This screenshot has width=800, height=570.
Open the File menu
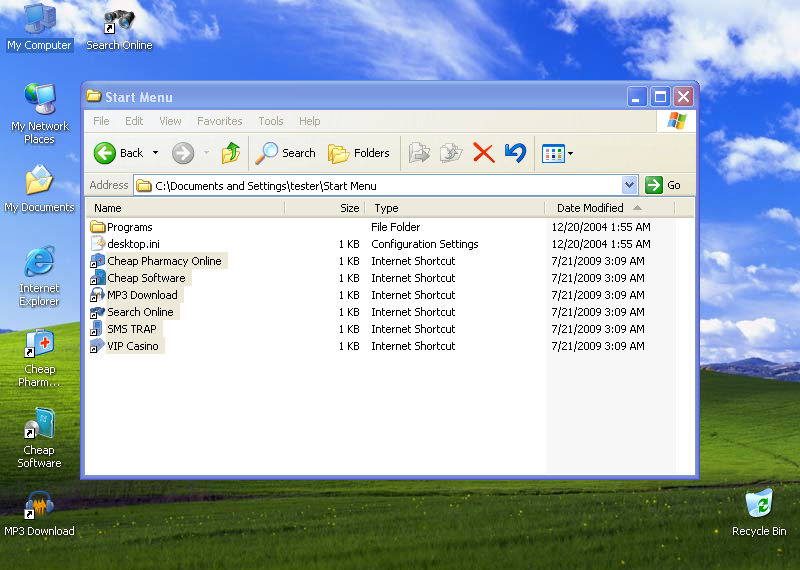[101, 121]
